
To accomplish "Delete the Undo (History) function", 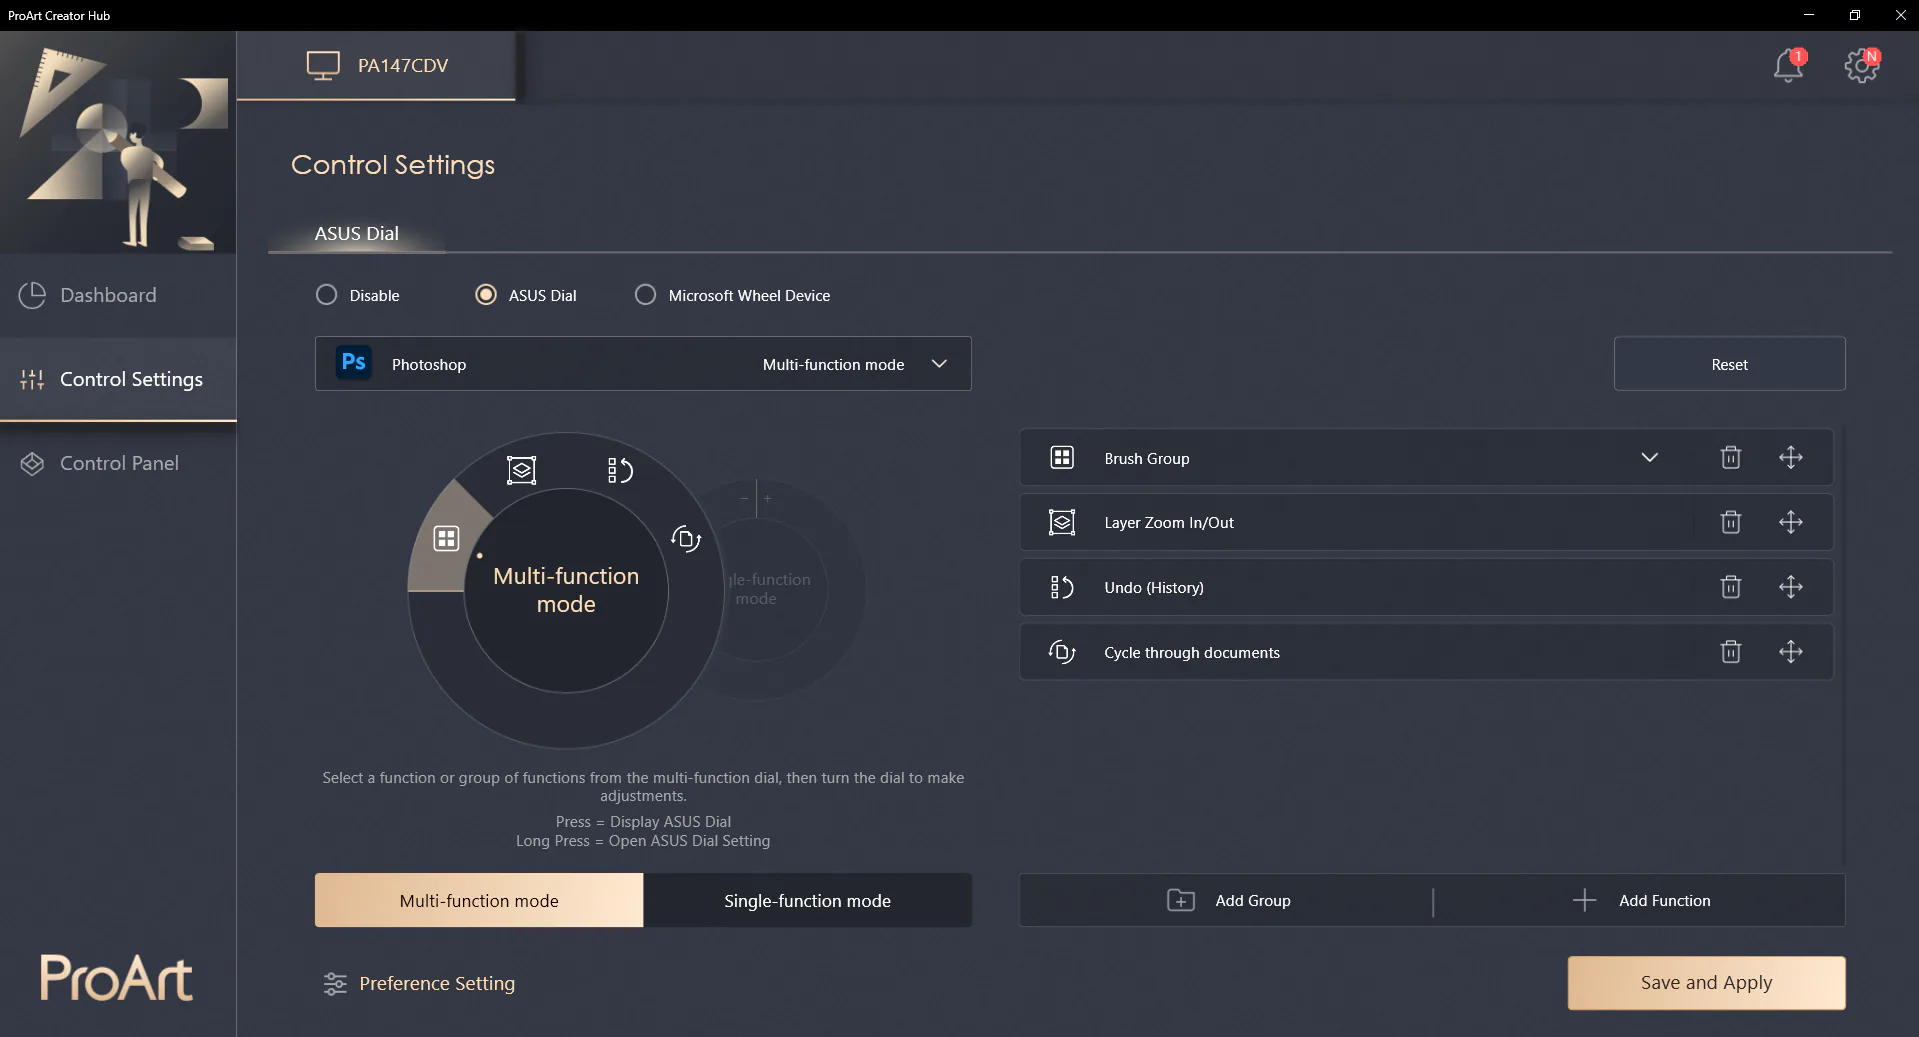I will coord(1731,587).
